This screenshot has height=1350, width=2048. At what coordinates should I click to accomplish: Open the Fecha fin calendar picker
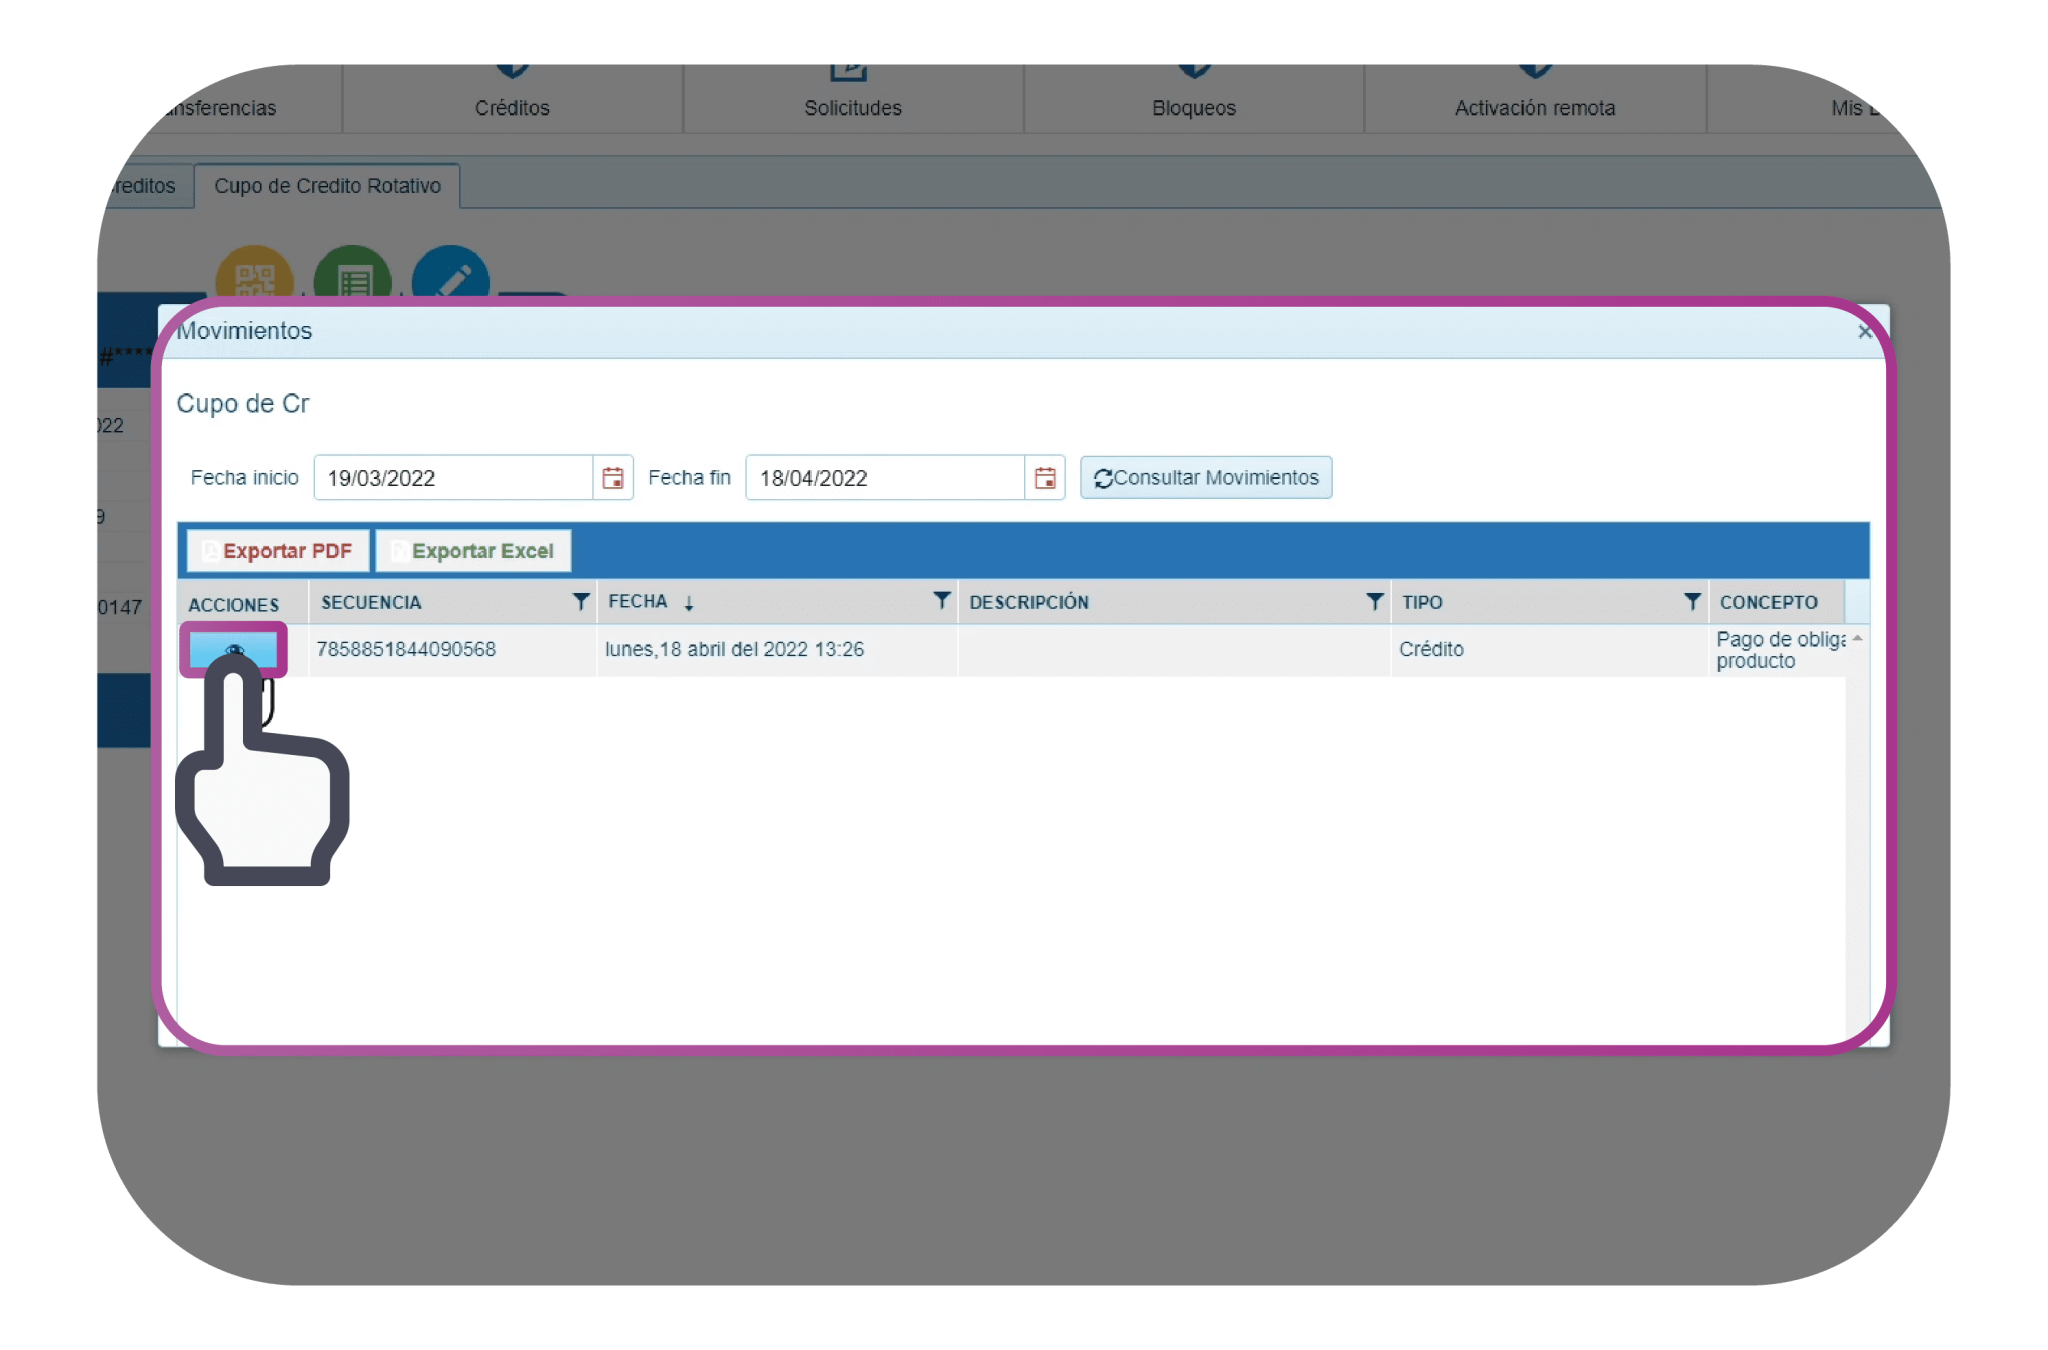point(1044,478)
